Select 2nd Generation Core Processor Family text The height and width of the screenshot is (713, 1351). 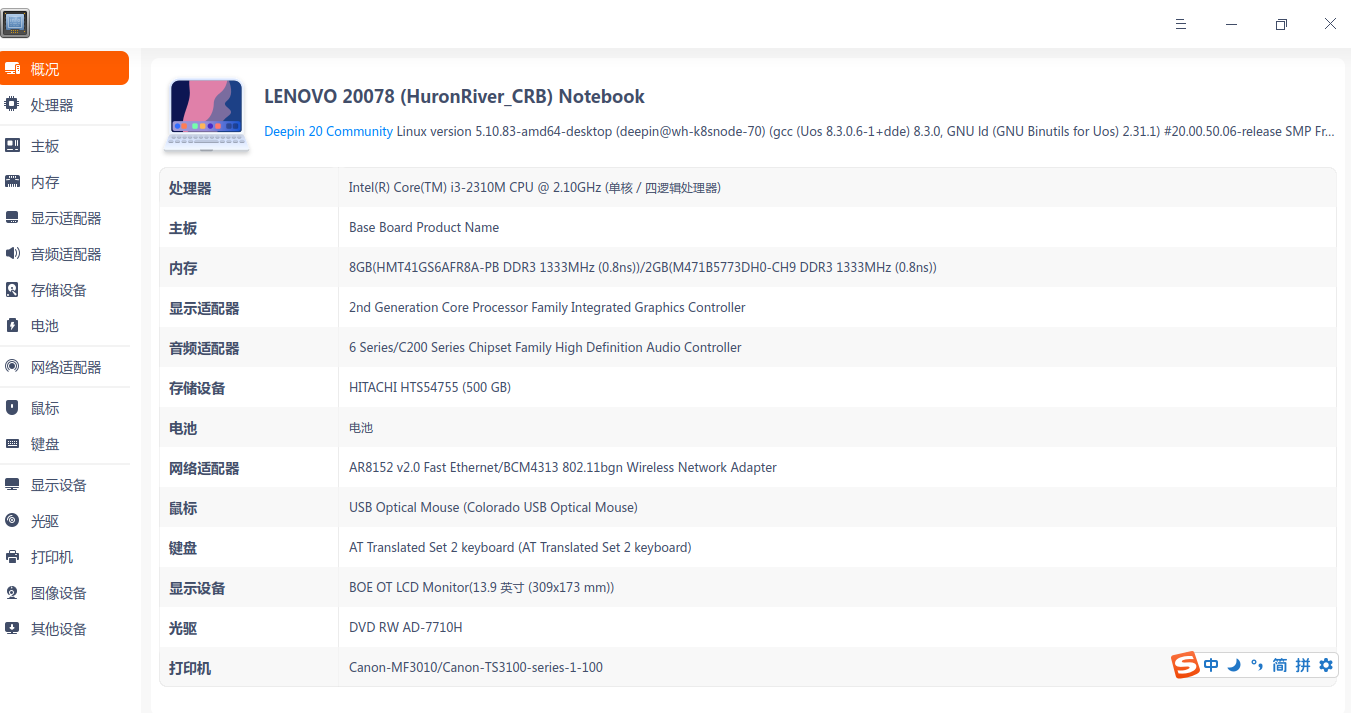click(x=547, y=307)
